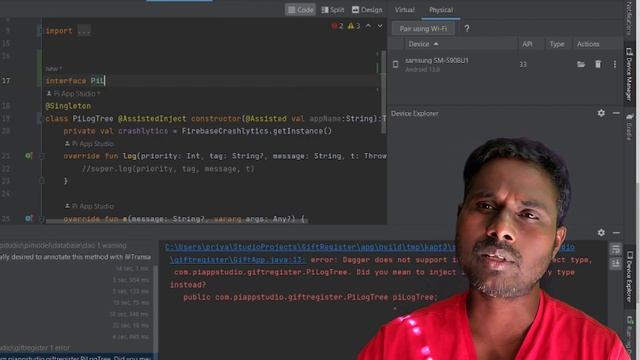Click scroll-to-end icon in build output
The image size is (640, 360).
tap(616, 263)
